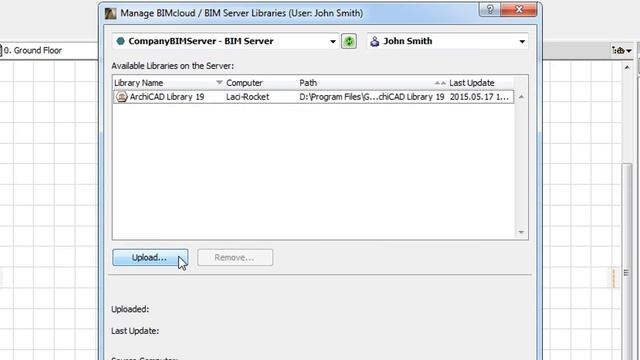Click the 0. Ground Floor tab in background window

33,51
